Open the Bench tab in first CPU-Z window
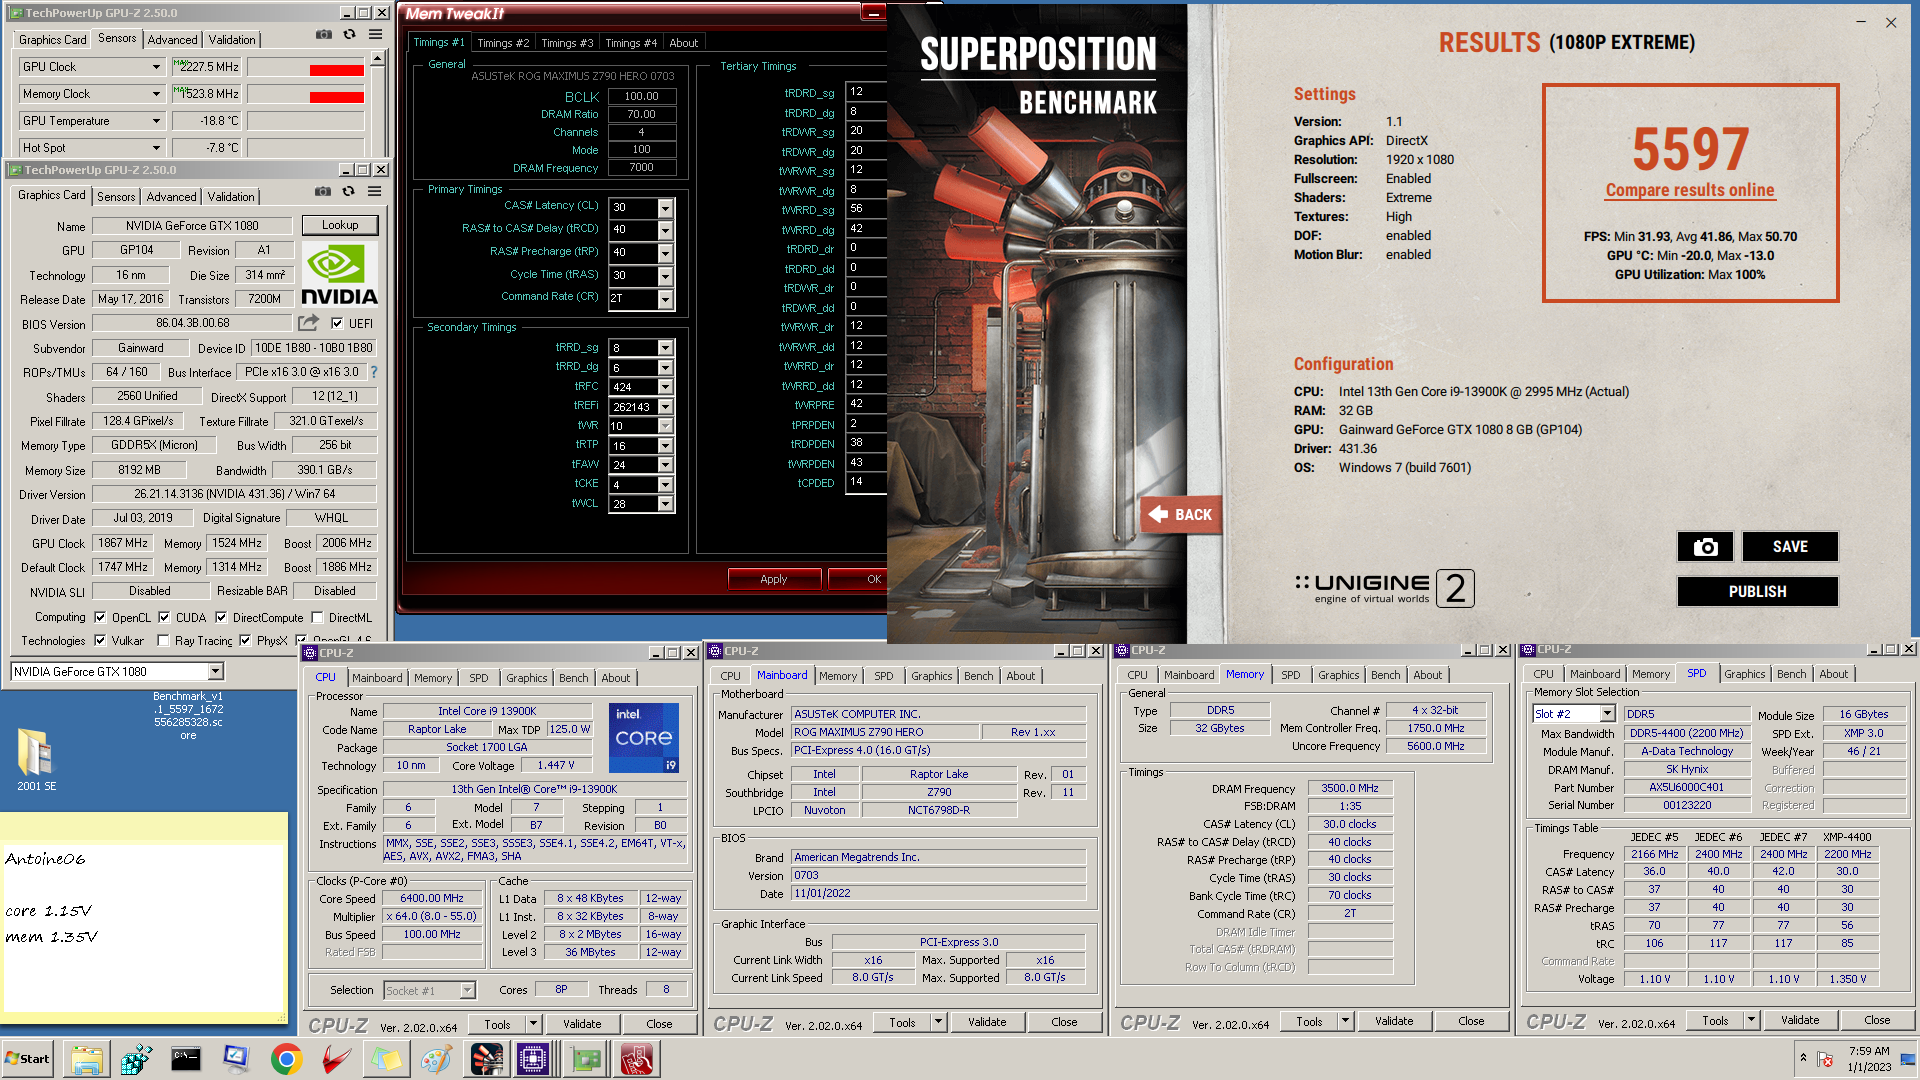Image resolution: width=1920 pixels, height=1080 pixels. 574,678
